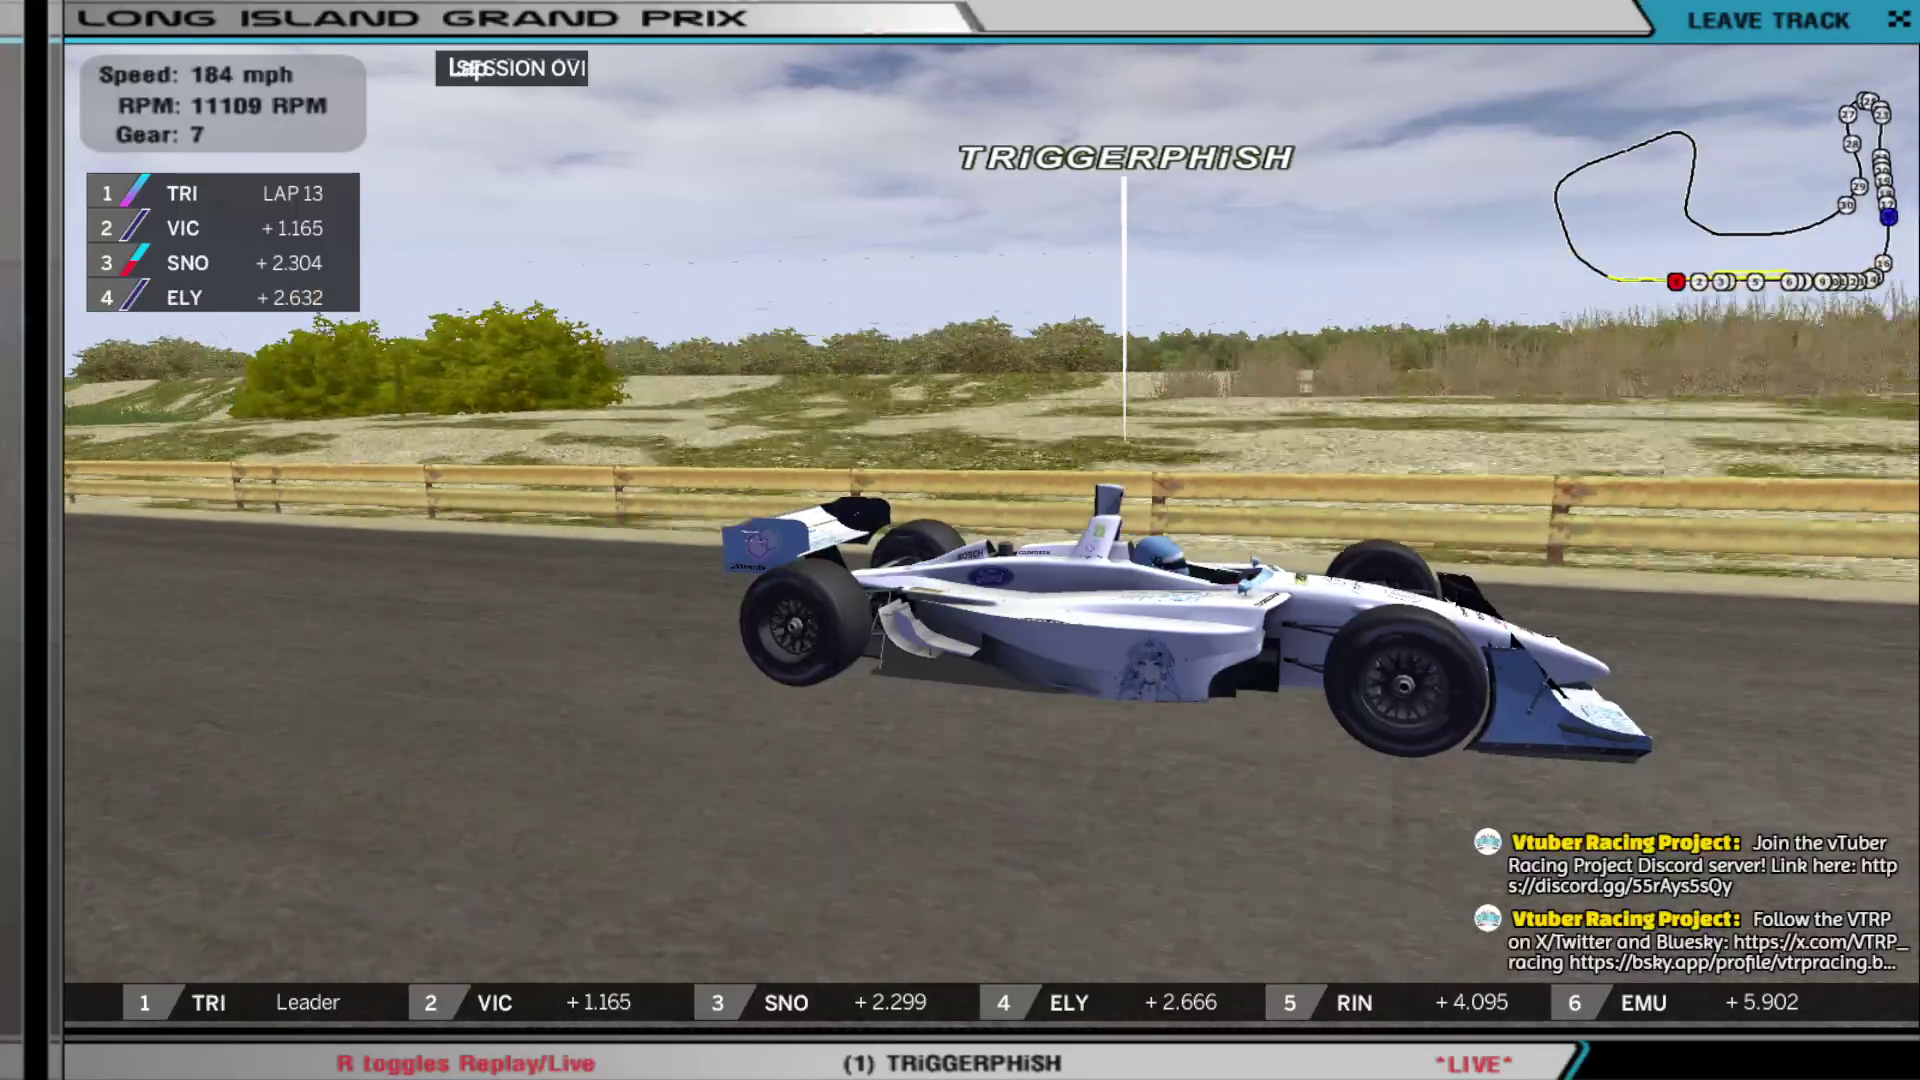This screenshot has height=1080, width=1920.
Task: Click VIC +1.165 entry in bottom ticker
Action: 524,1003
